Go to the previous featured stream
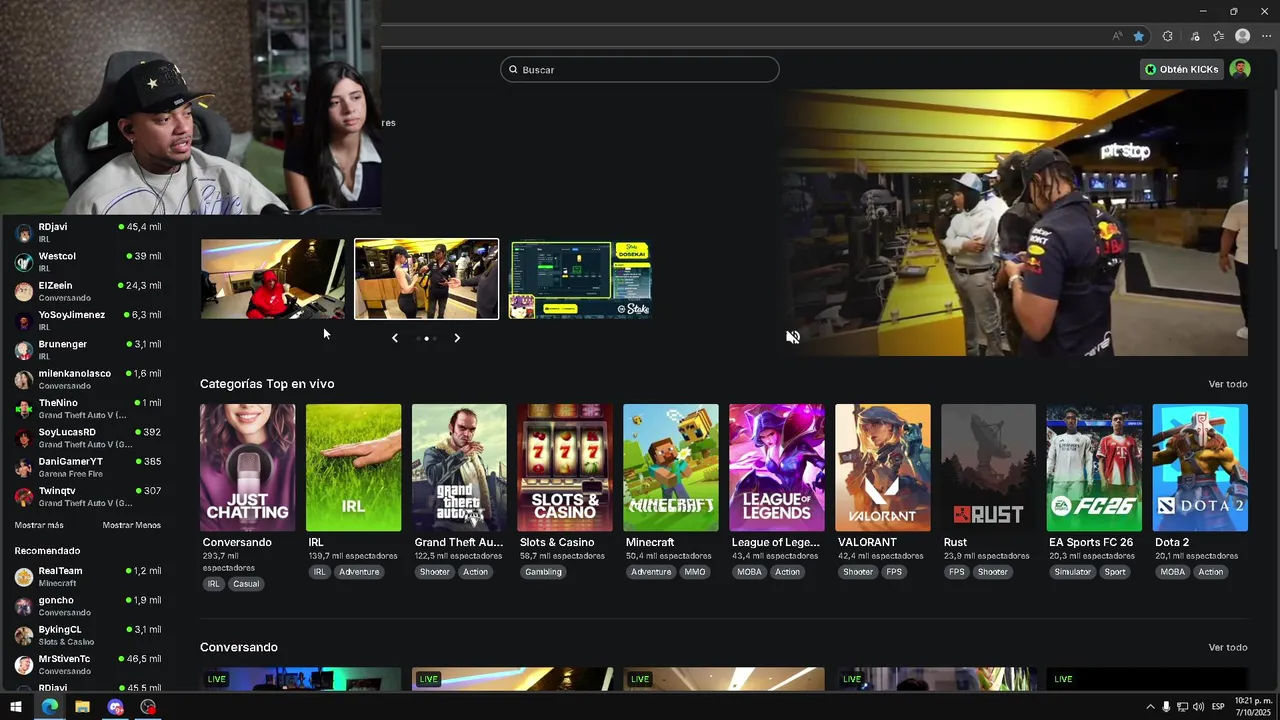Screen dimensions: 1280x720 (x=395, y=338)
